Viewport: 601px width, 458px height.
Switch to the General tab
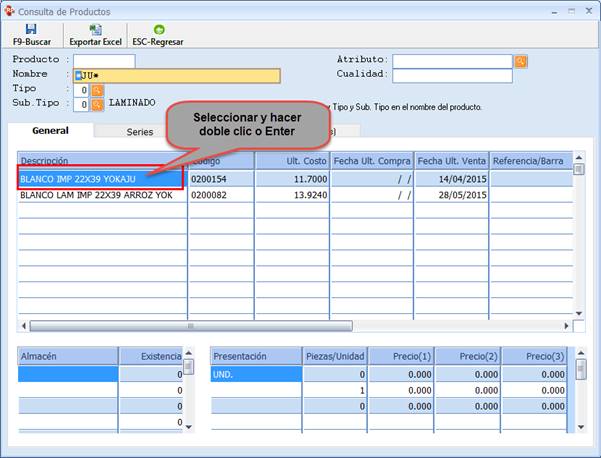[x=50, y=131]
